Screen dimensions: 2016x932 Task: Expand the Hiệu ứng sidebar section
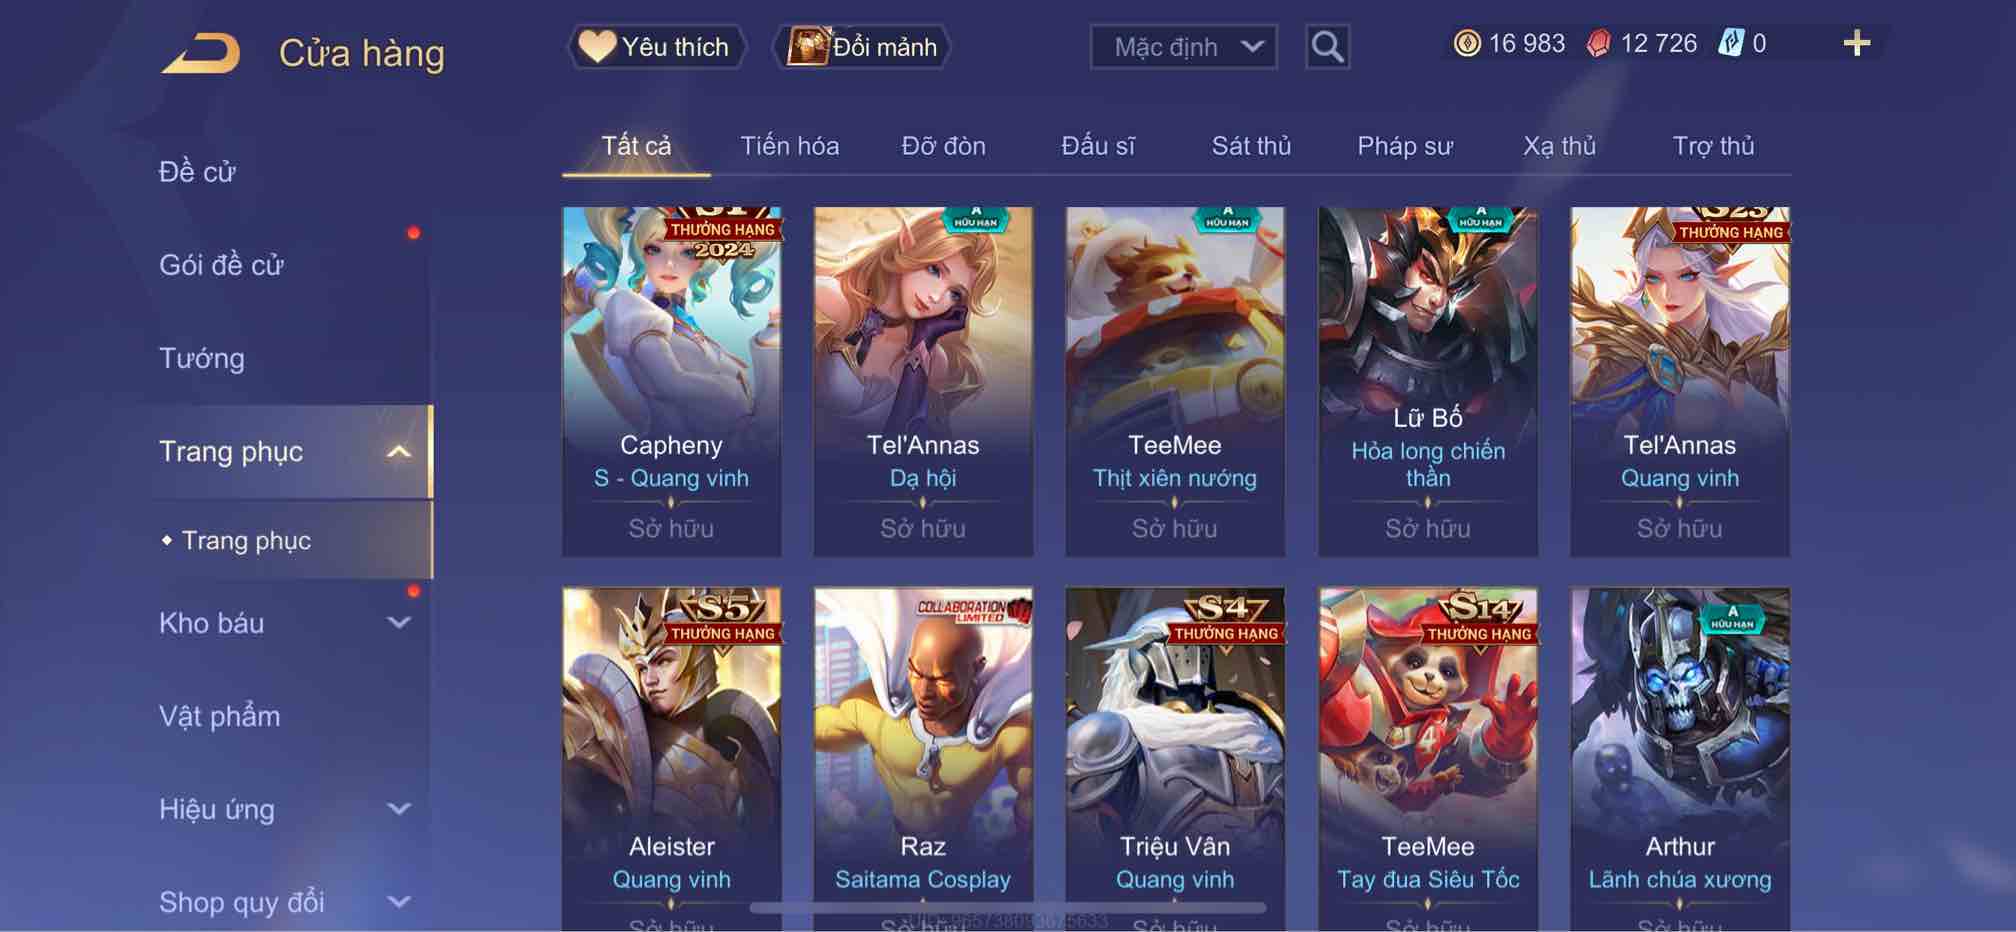pos(398,809)
